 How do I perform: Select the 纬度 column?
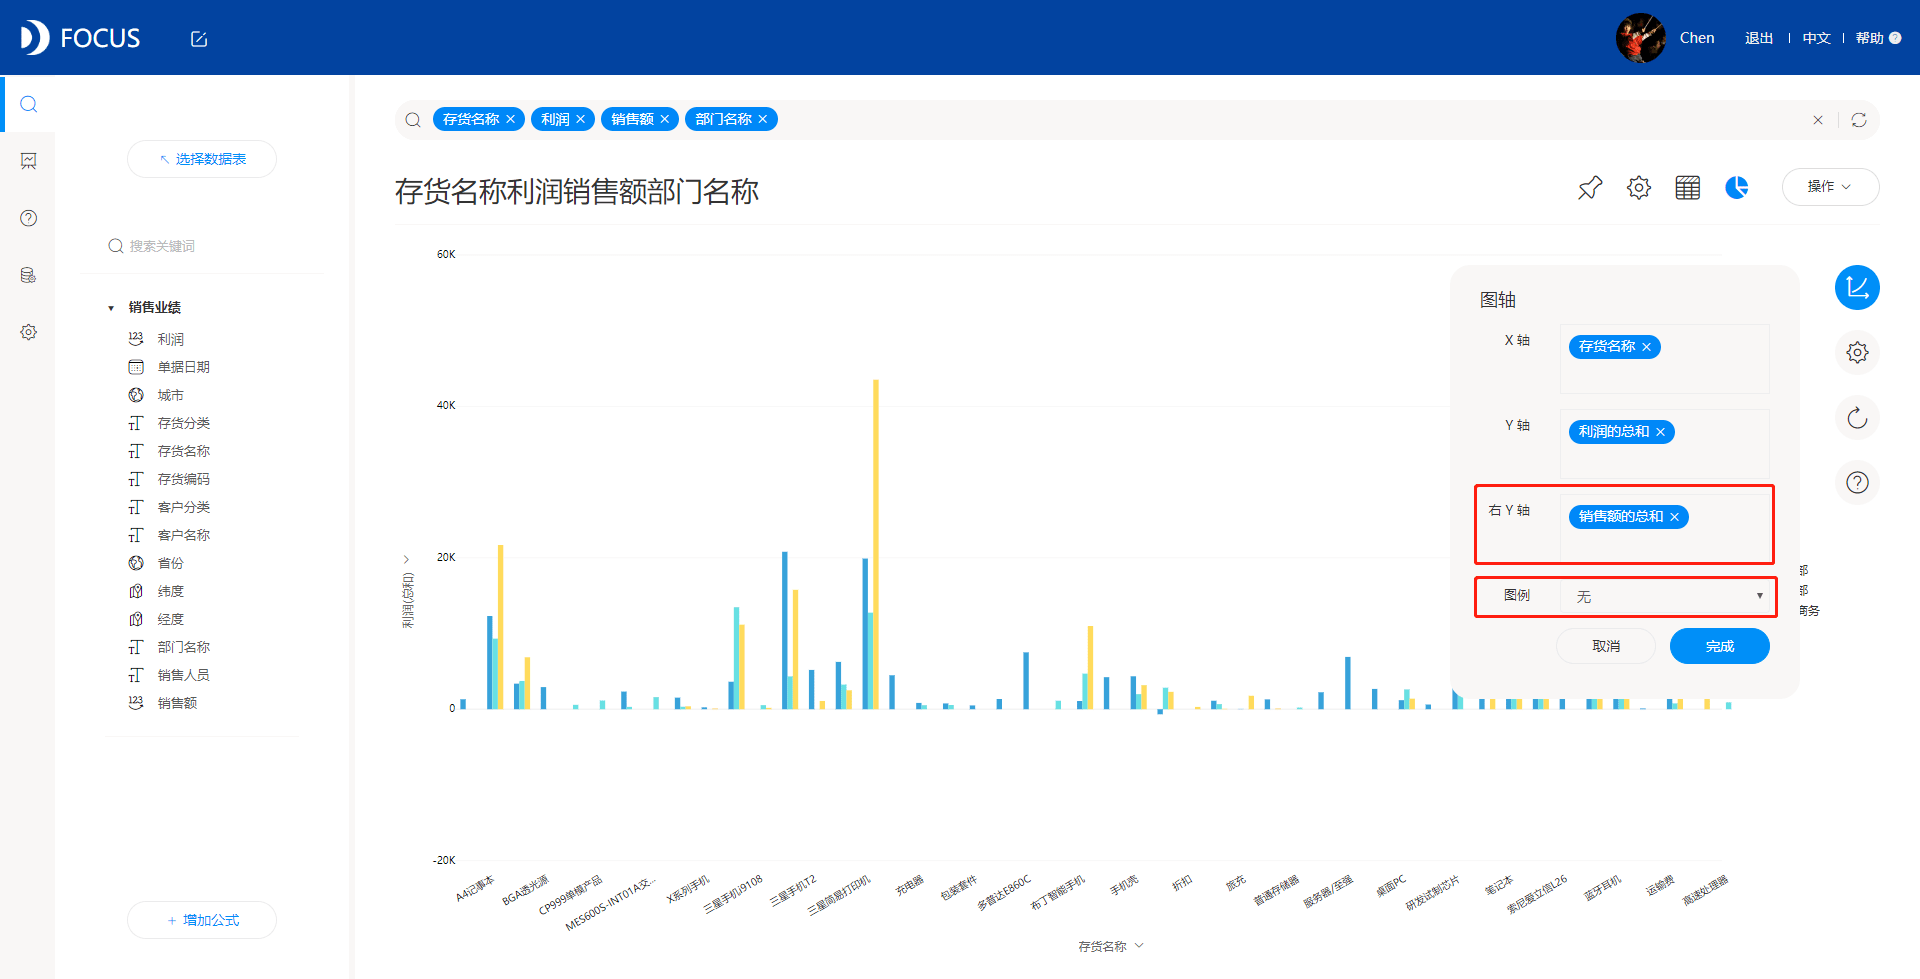click(170, 591)
